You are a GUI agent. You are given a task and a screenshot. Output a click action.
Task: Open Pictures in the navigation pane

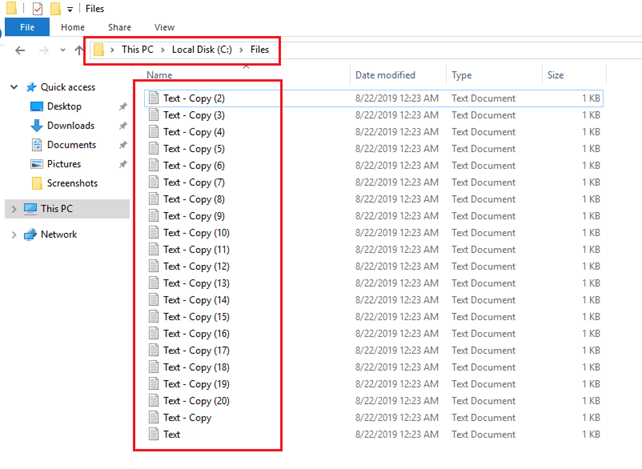tap(64, 164)
